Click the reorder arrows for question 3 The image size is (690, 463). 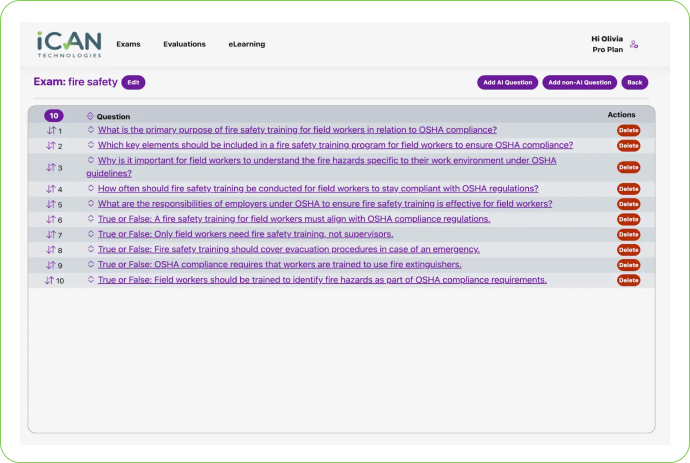pos(51,167)
